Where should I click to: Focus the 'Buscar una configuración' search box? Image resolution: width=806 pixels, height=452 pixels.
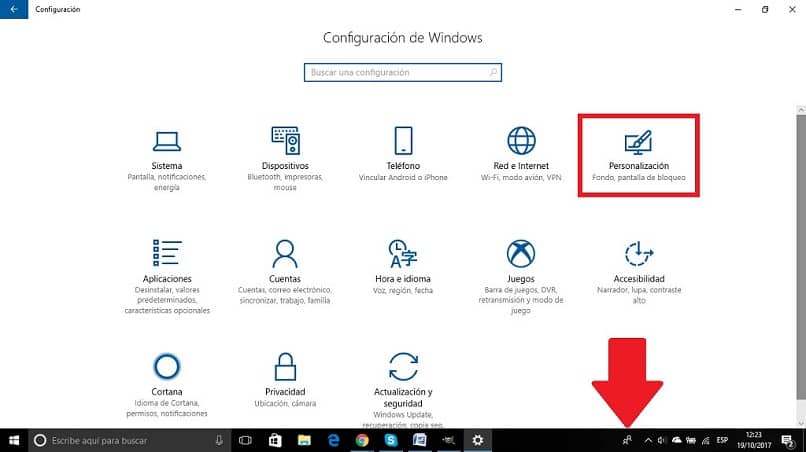pos(402,73)
